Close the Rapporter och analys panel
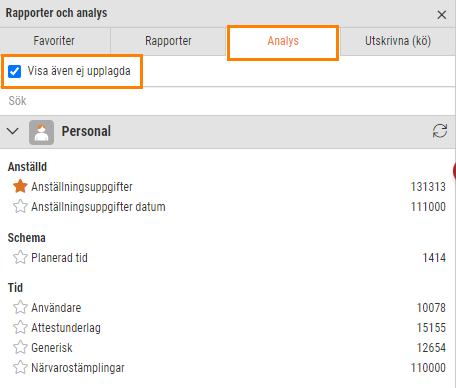 (x=442, y=15)
